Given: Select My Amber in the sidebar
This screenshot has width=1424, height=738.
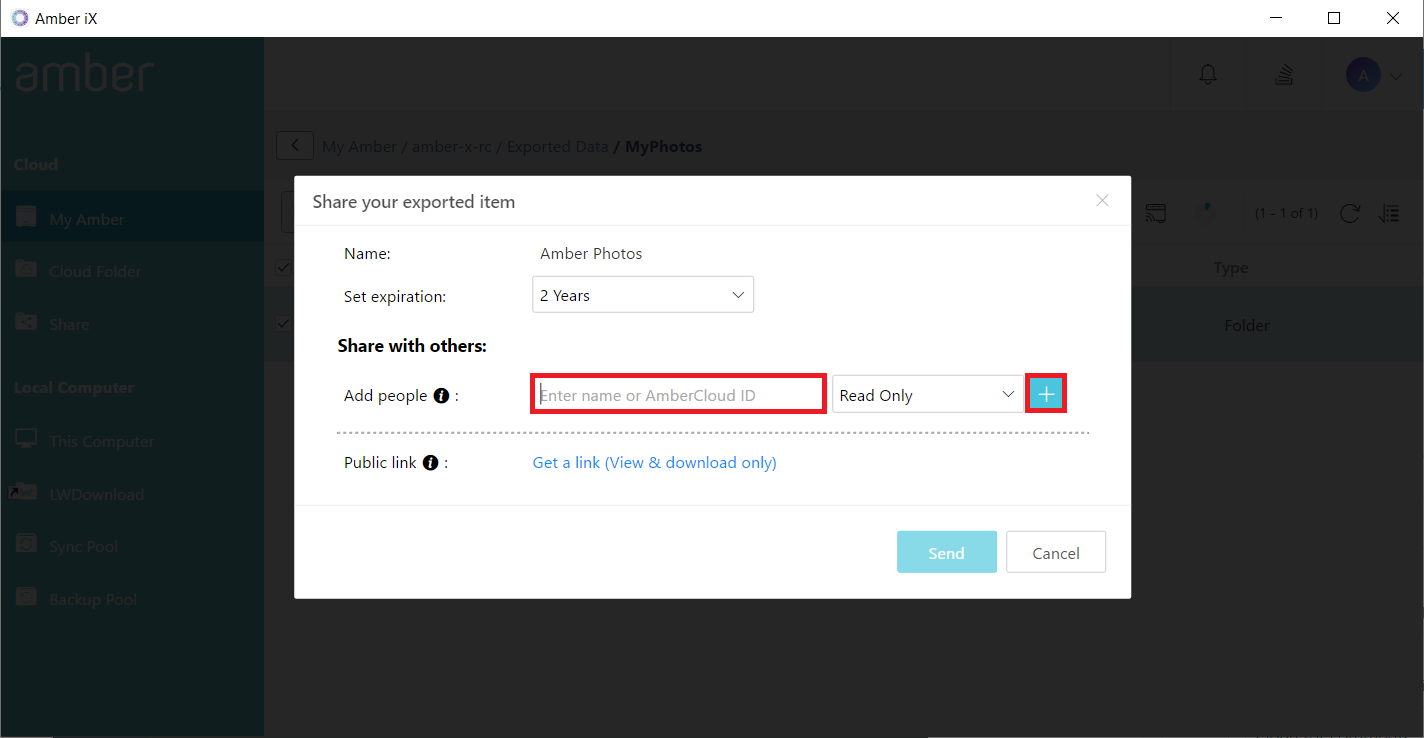Looking at the screenshot, I should [132, 219].
